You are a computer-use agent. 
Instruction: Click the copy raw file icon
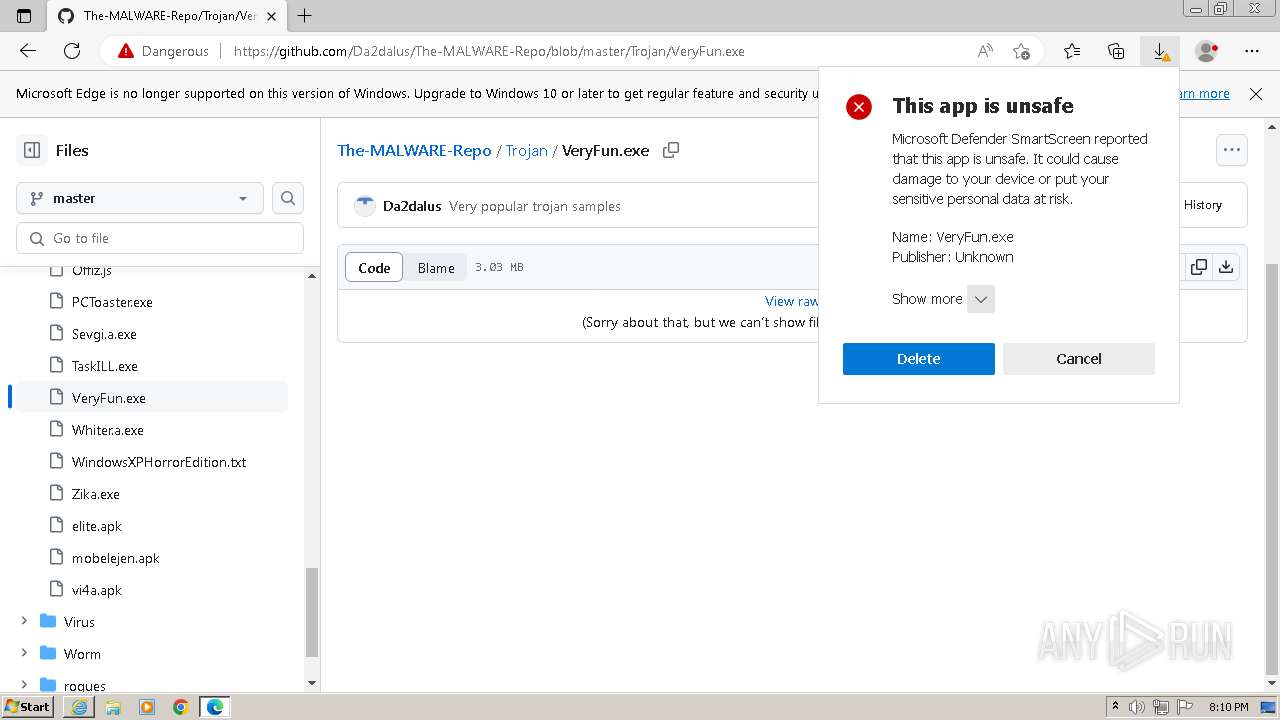point(1198,267)
